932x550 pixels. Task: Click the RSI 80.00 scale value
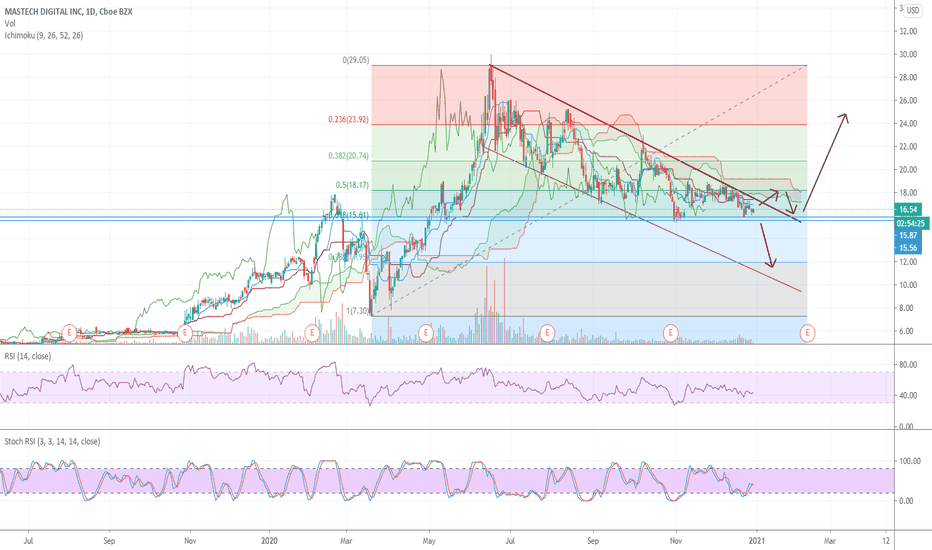(909, 365)
